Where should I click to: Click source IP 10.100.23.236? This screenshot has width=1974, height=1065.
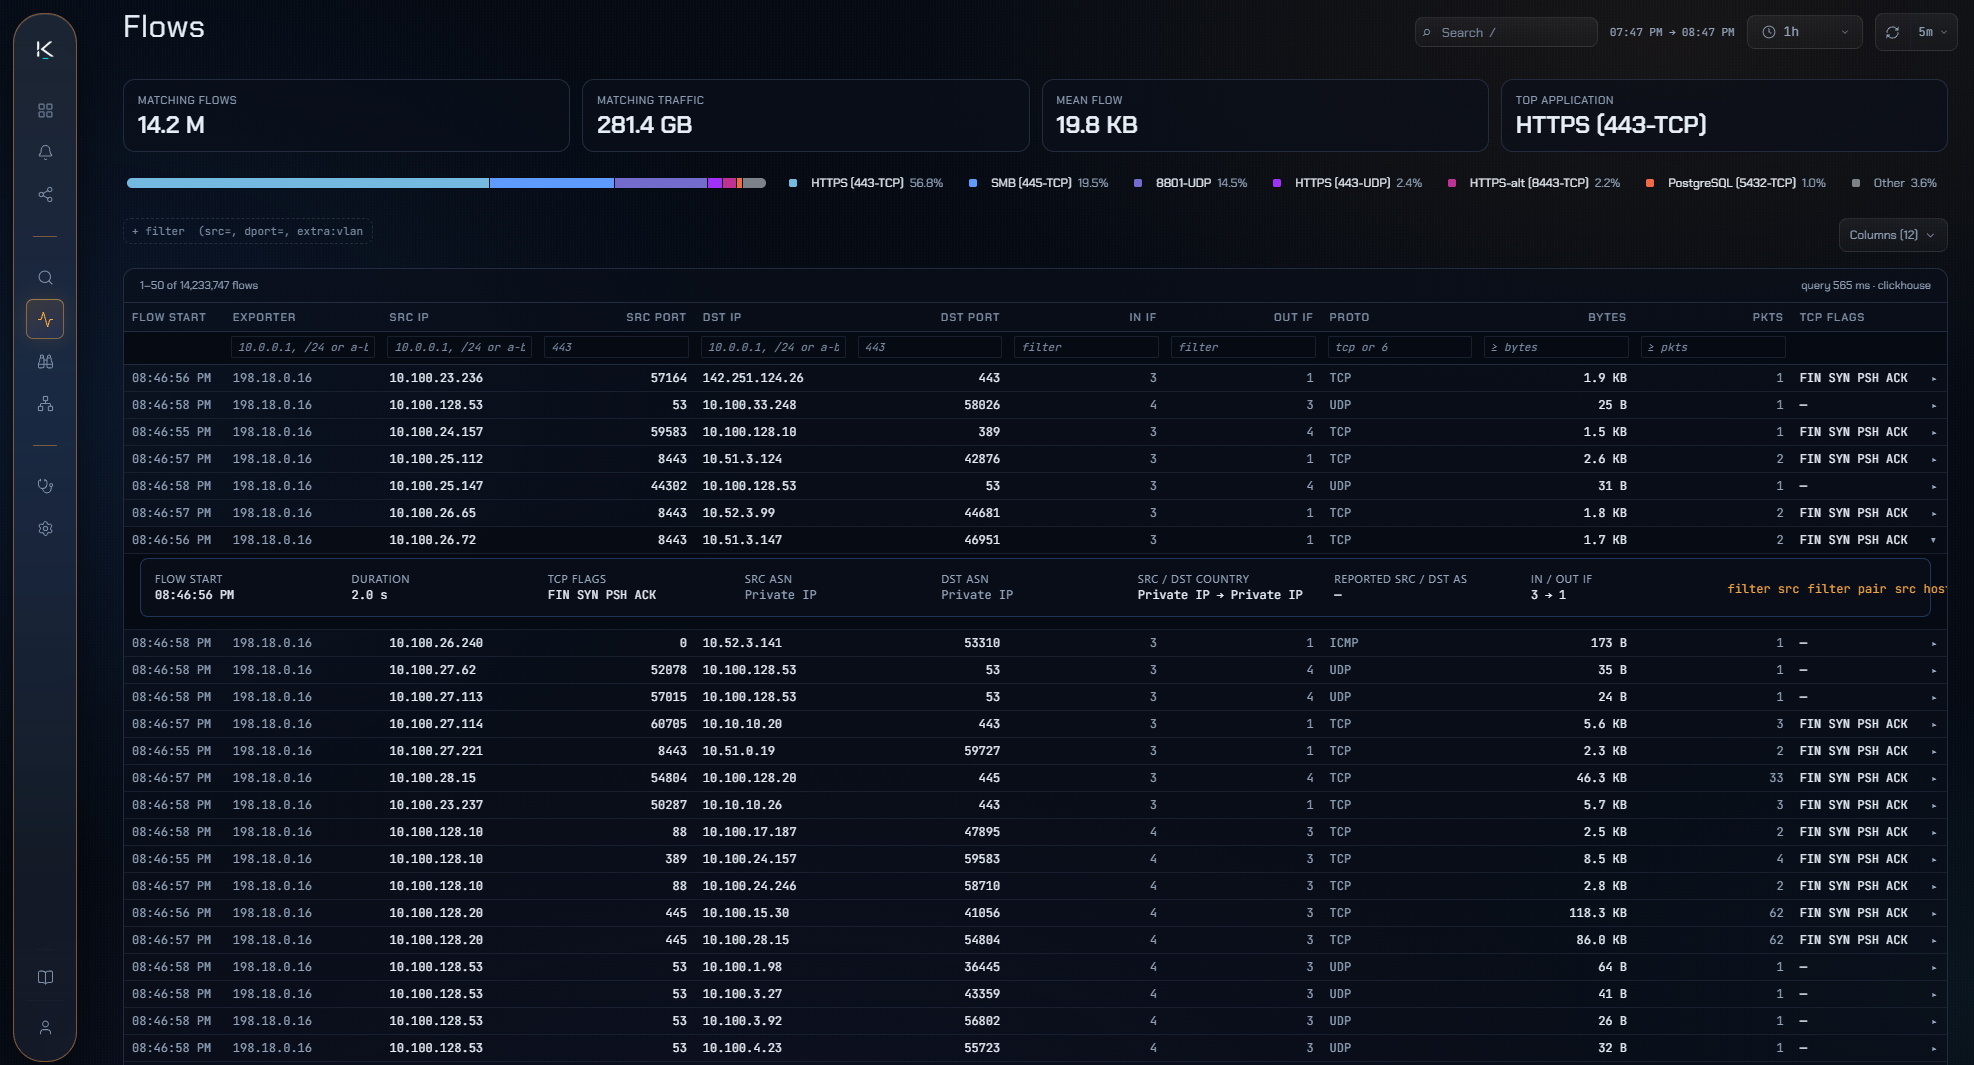click(436, 378)
